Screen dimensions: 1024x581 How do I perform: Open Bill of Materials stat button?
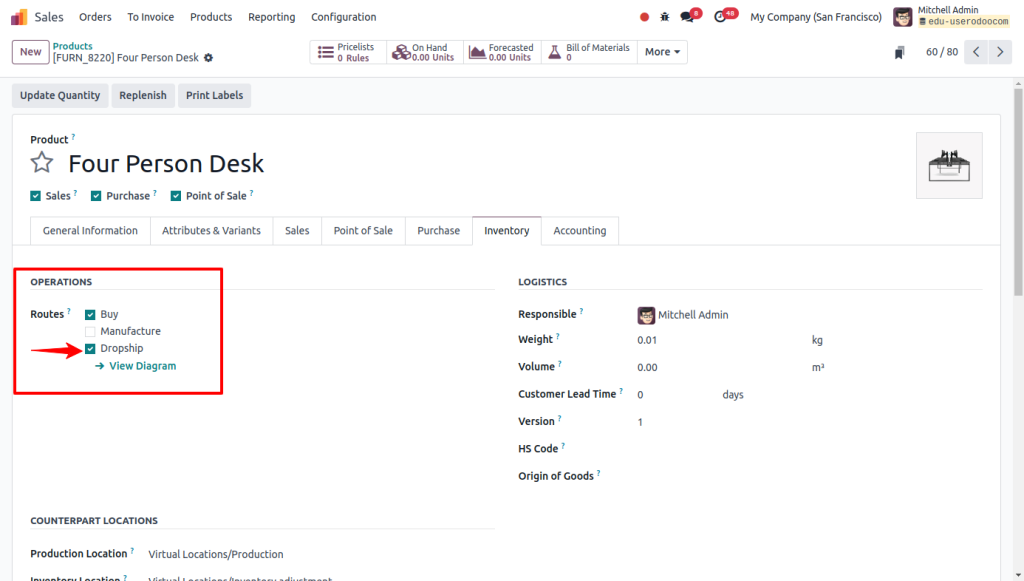(589, 52)
